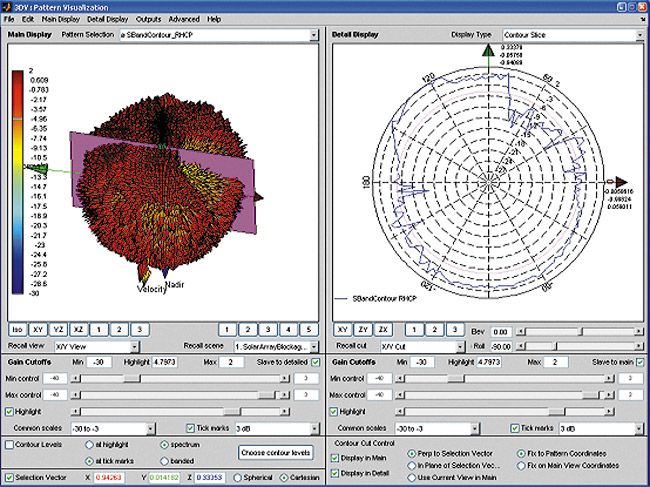Click the Highlight value field in main Gain Cutoffs
Image resolution: width=650 pixels, height=487 pixels.
pyautogui.click(x=165, y=361)
